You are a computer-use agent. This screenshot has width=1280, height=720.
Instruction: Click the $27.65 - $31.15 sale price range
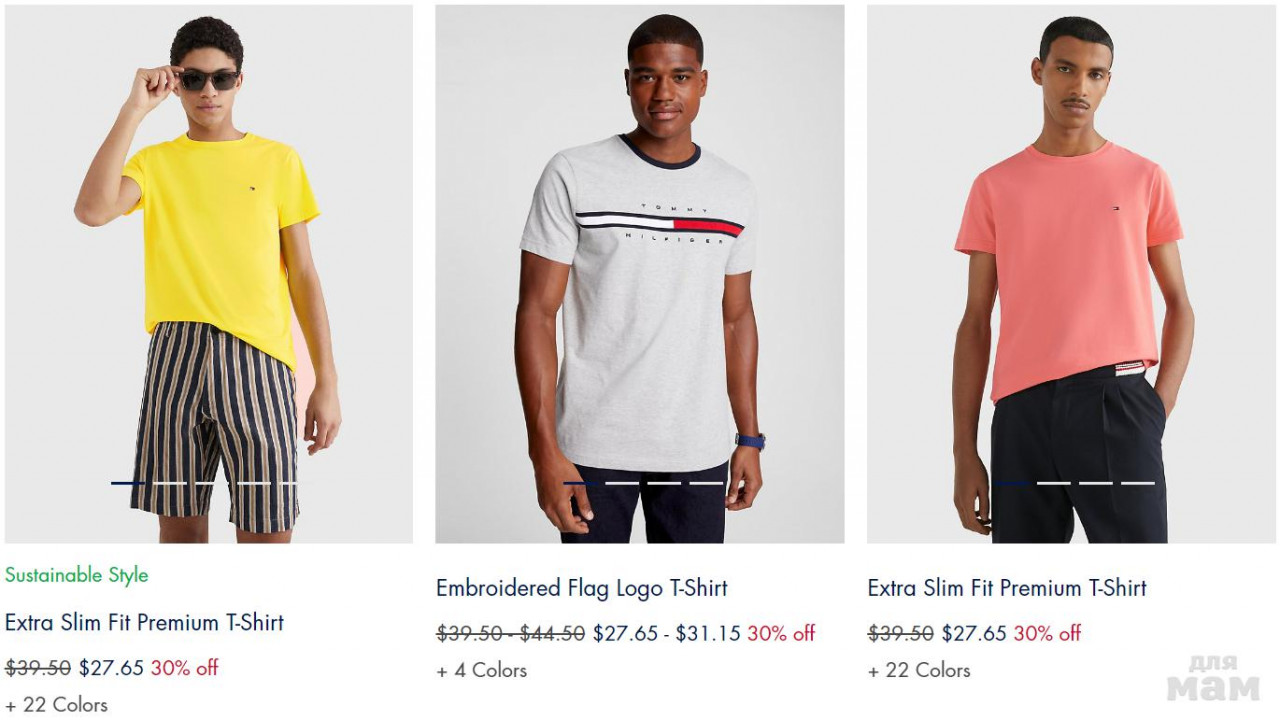tap(666, 633)
